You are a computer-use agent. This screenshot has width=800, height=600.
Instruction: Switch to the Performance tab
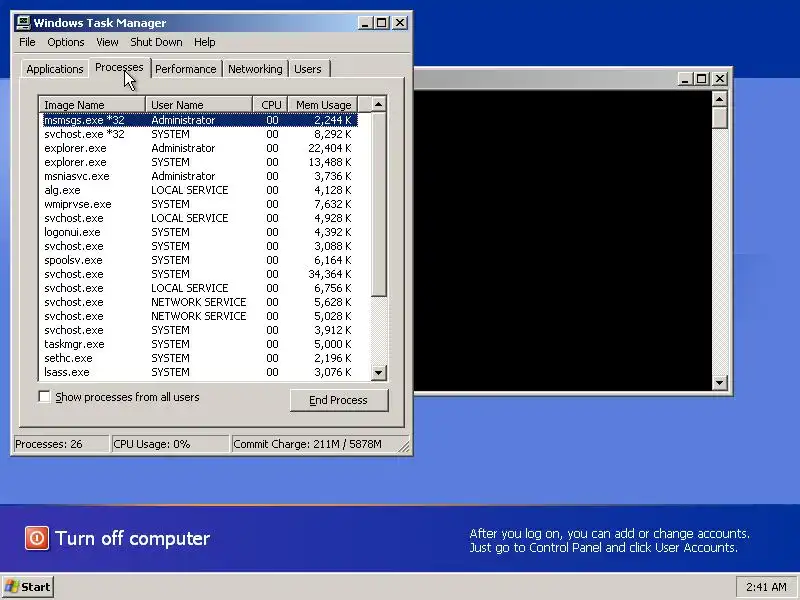coord(186,69)
